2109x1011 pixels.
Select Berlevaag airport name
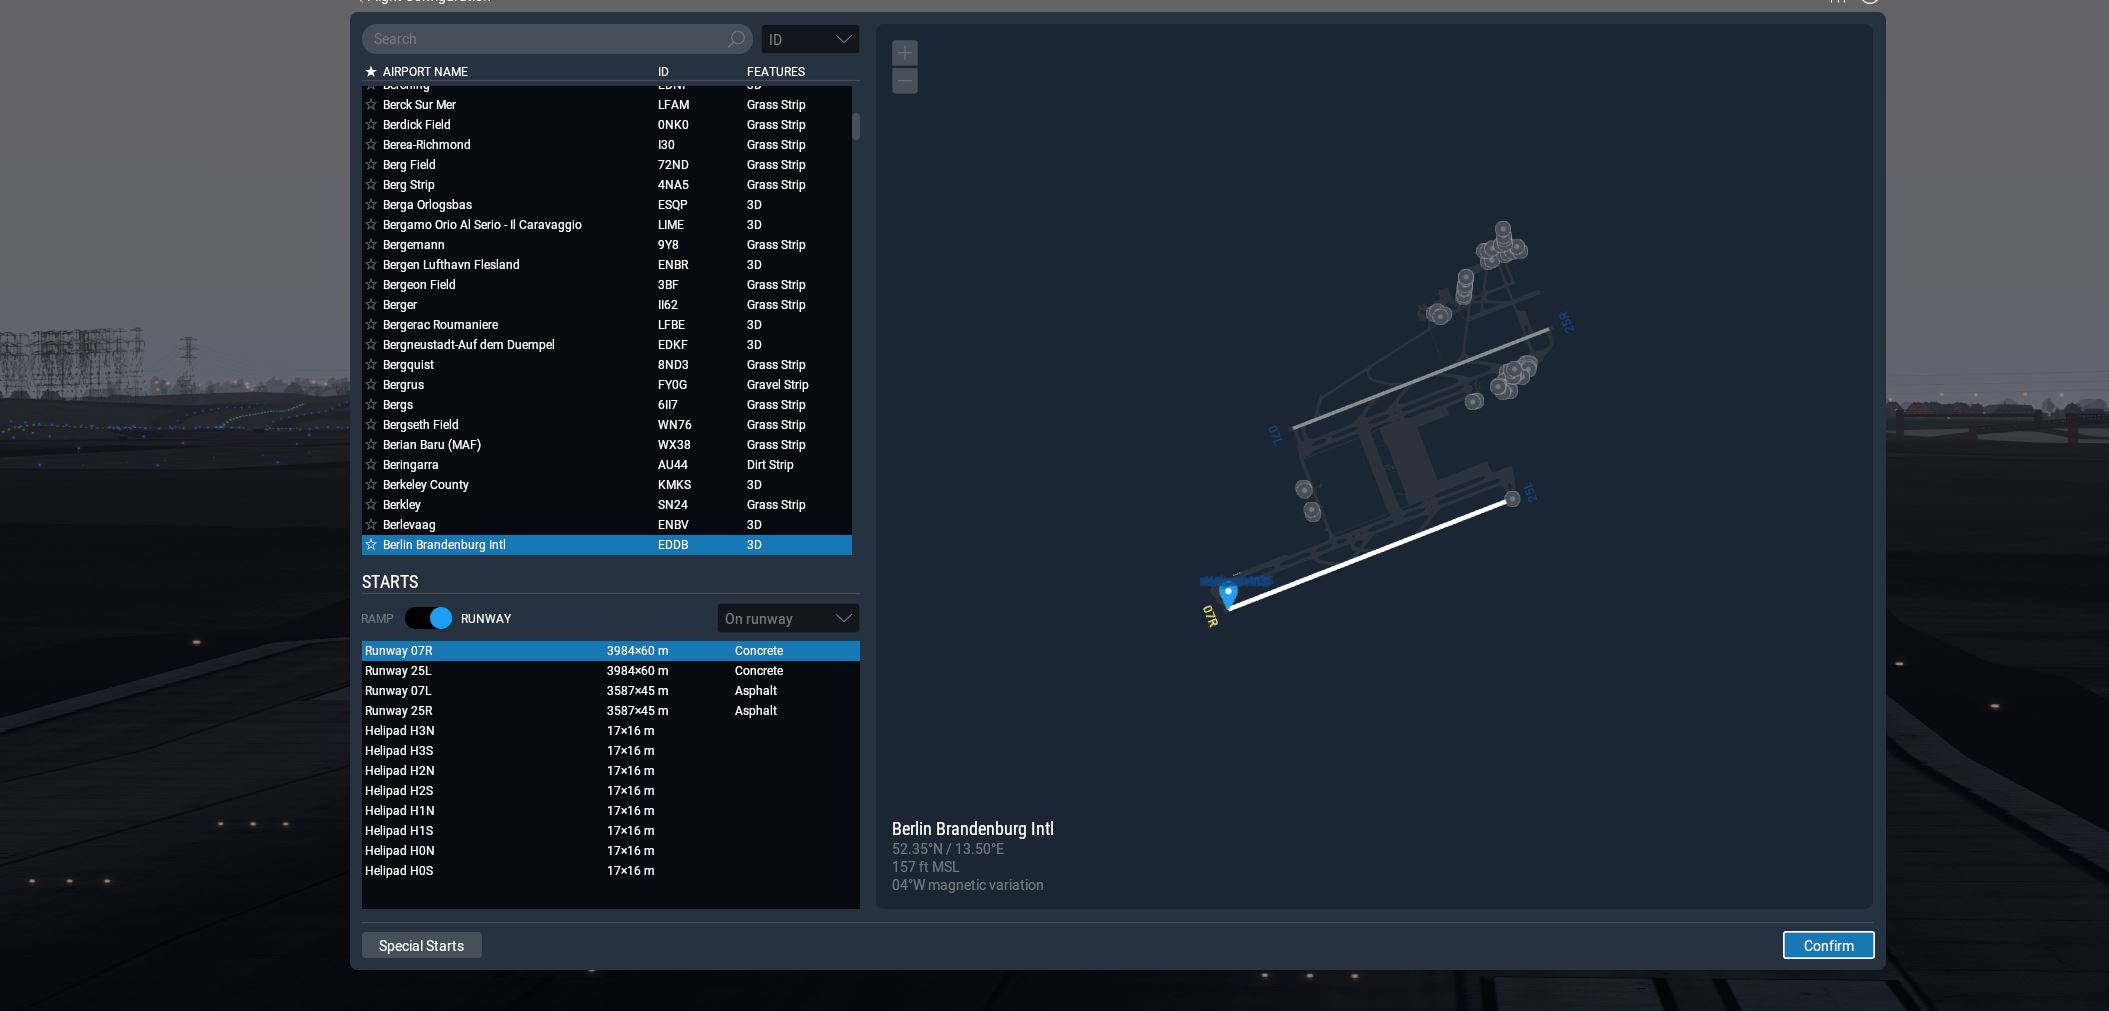pos(409,525)
